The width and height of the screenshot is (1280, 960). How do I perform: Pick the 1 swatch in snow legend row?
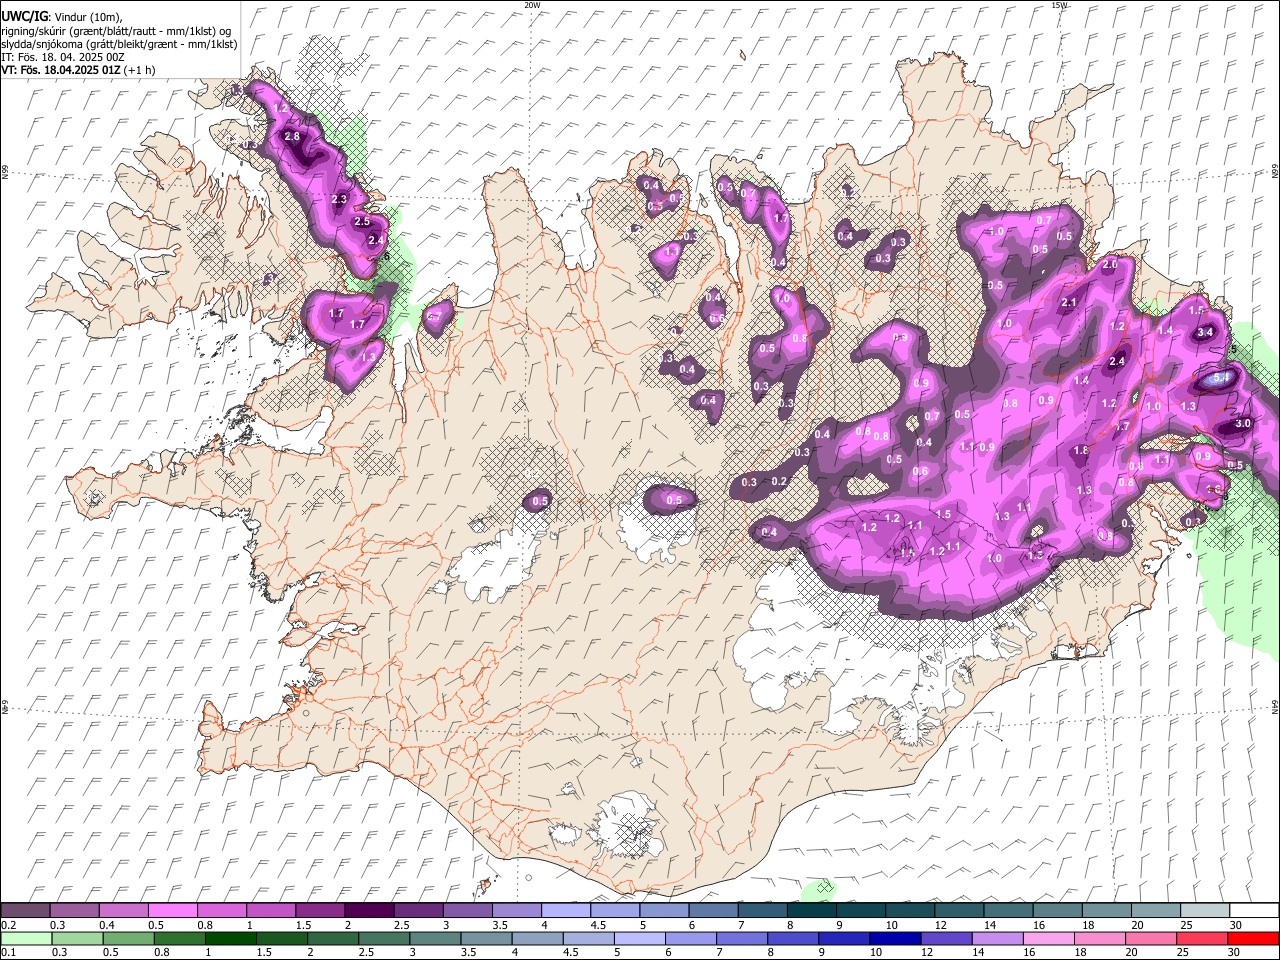(270, 910)
